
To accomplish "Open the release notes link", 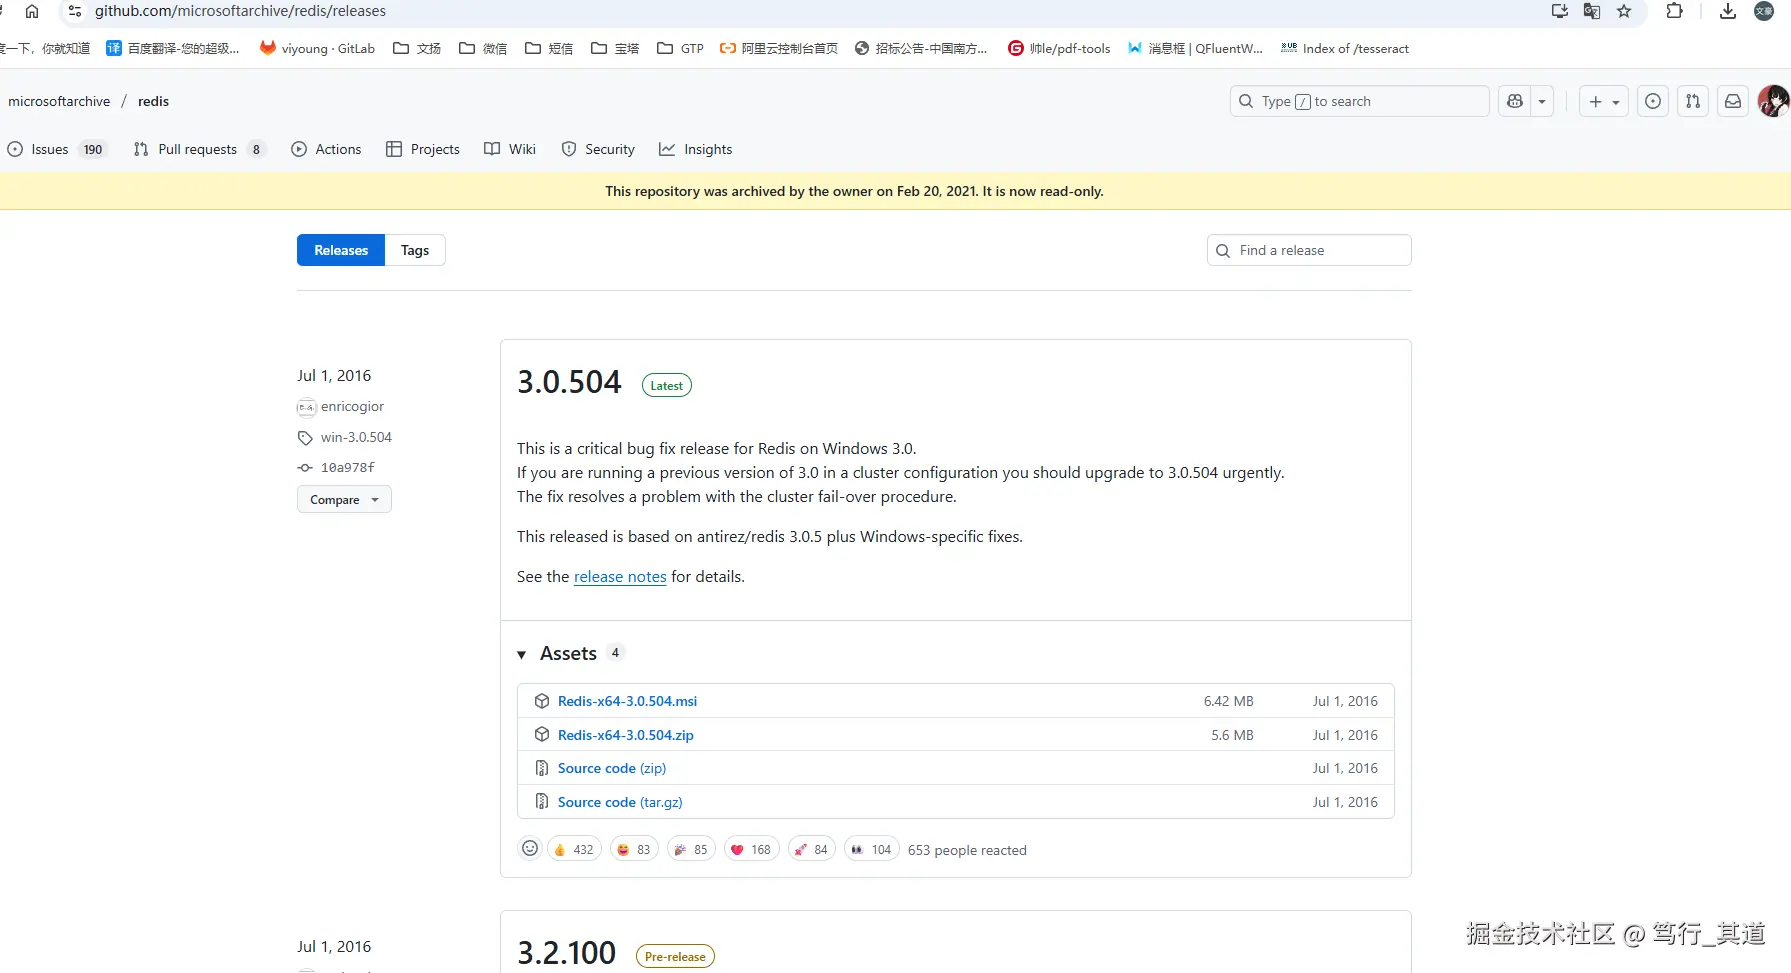I will click(x=620, y=577).
